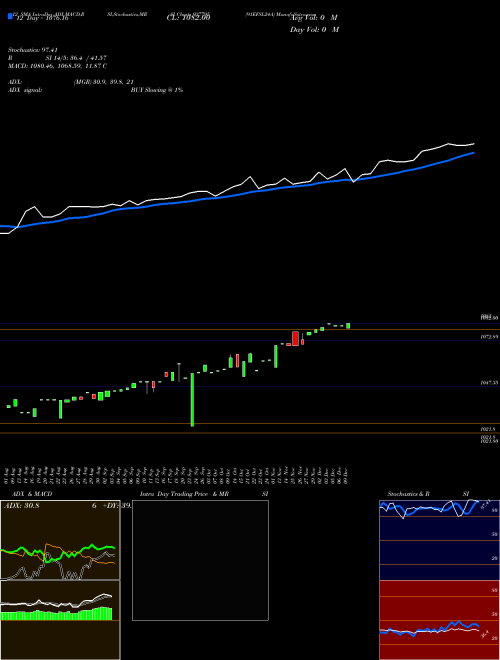Image resolution: width=500 pixels, height=660 pixels.
Task: Click the 'Day Vol: 0 M' label
Action: pyautogui.click(x=314, y=29)
